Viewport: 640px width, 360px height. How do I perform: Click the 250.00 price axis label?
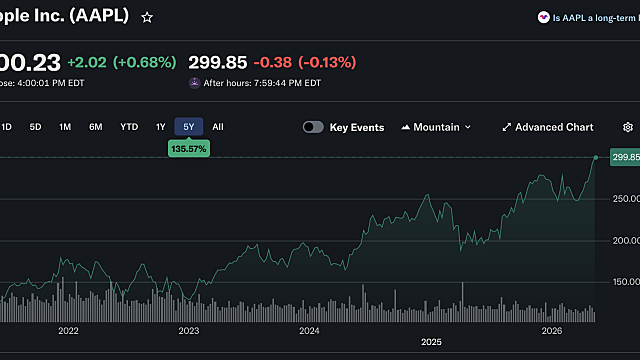[x=626, y=199]
